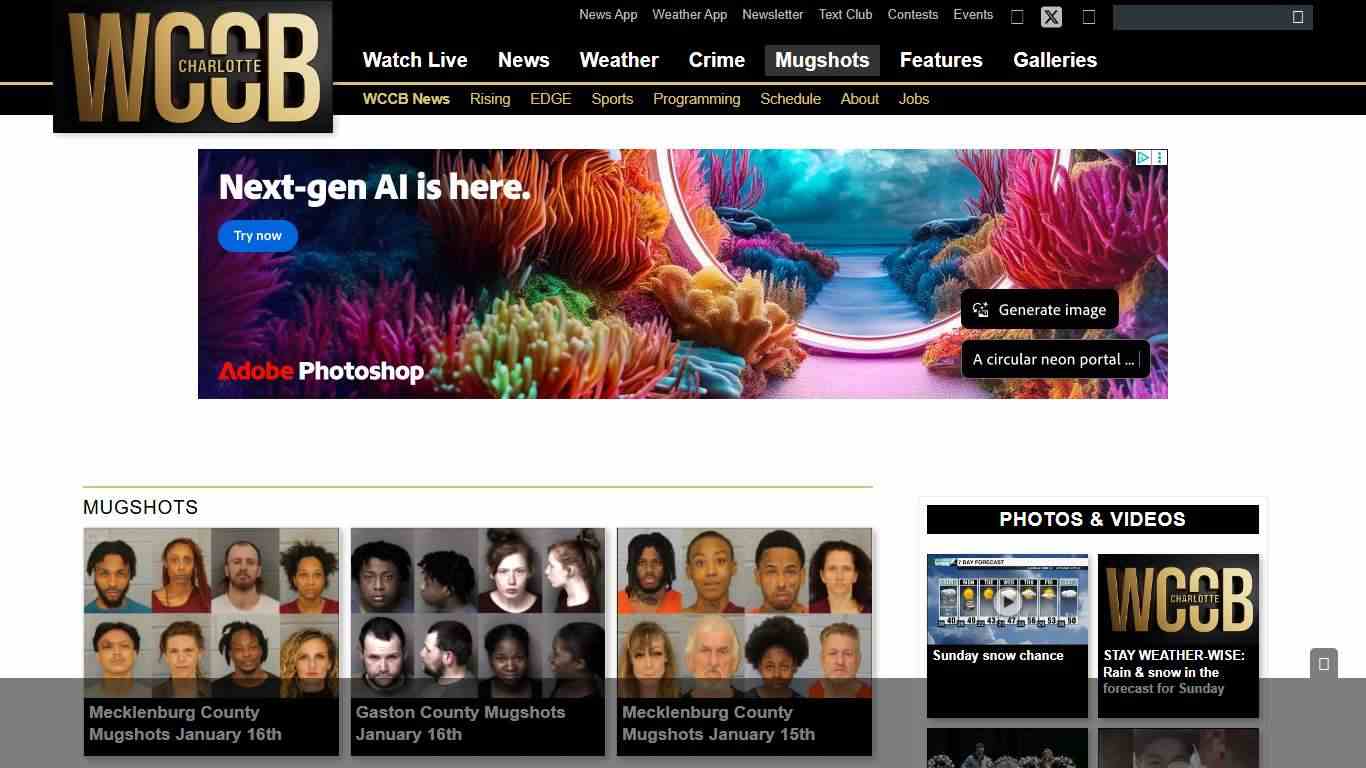The height and width of the screenshot is (768, 1366).
Task: Open the Crime navigation item
Action: (x=716, y=60)
